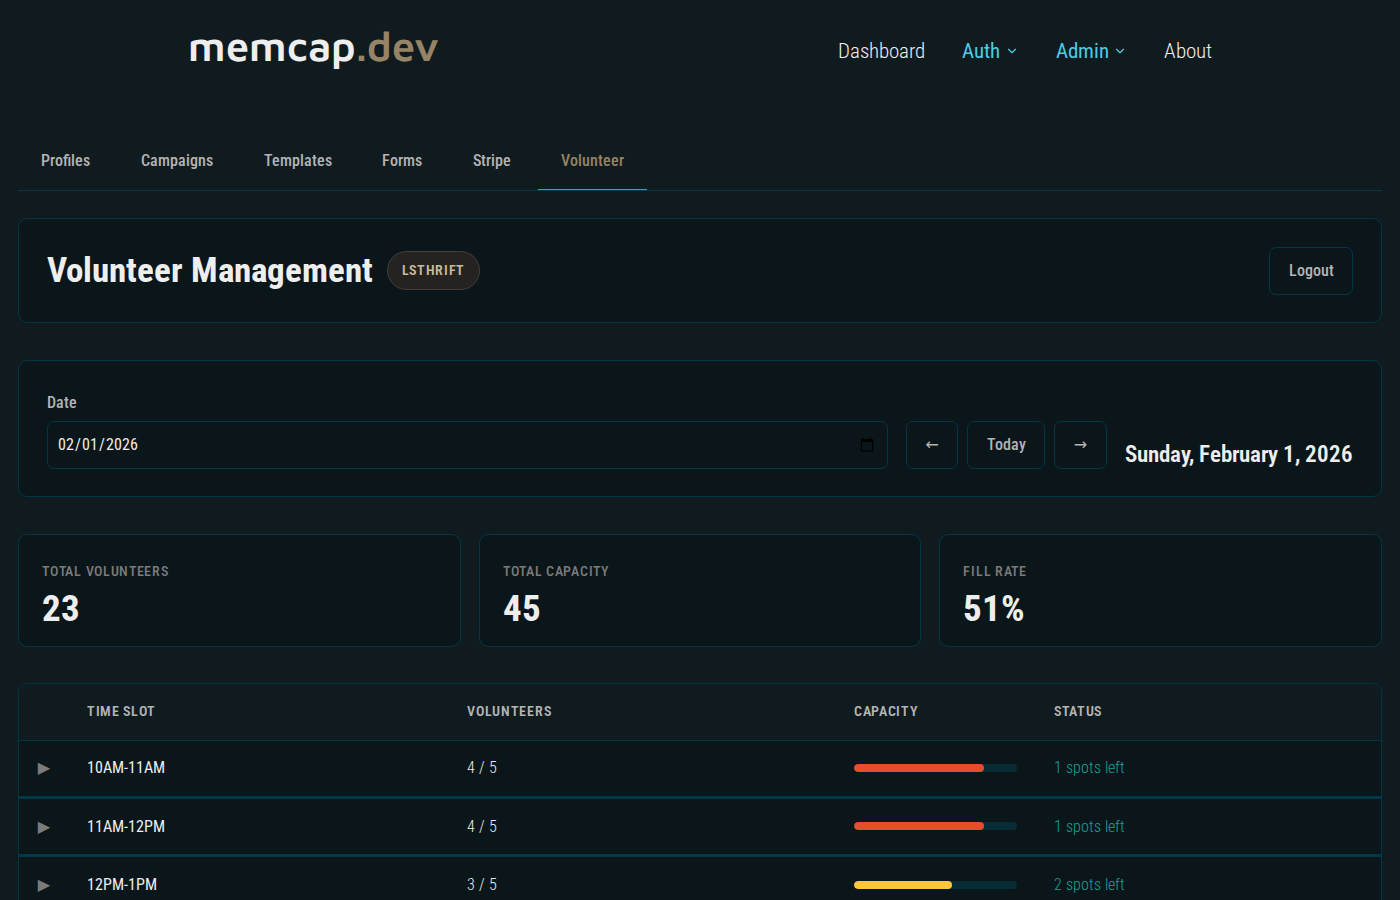Switch to the Campaigns tab
The image size is (1400, 900).
176,160
